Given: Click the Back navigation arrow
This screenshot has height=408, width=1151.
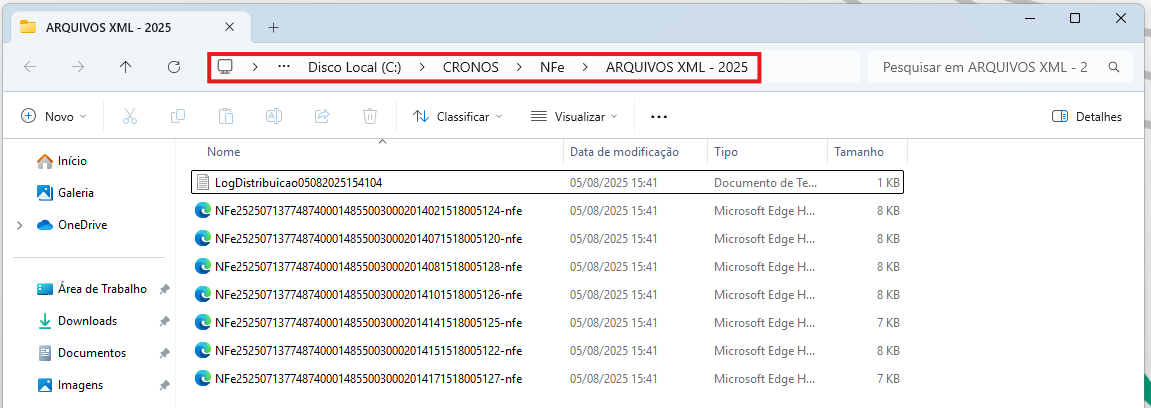Looking at the screenshot, I should [30, 67].
